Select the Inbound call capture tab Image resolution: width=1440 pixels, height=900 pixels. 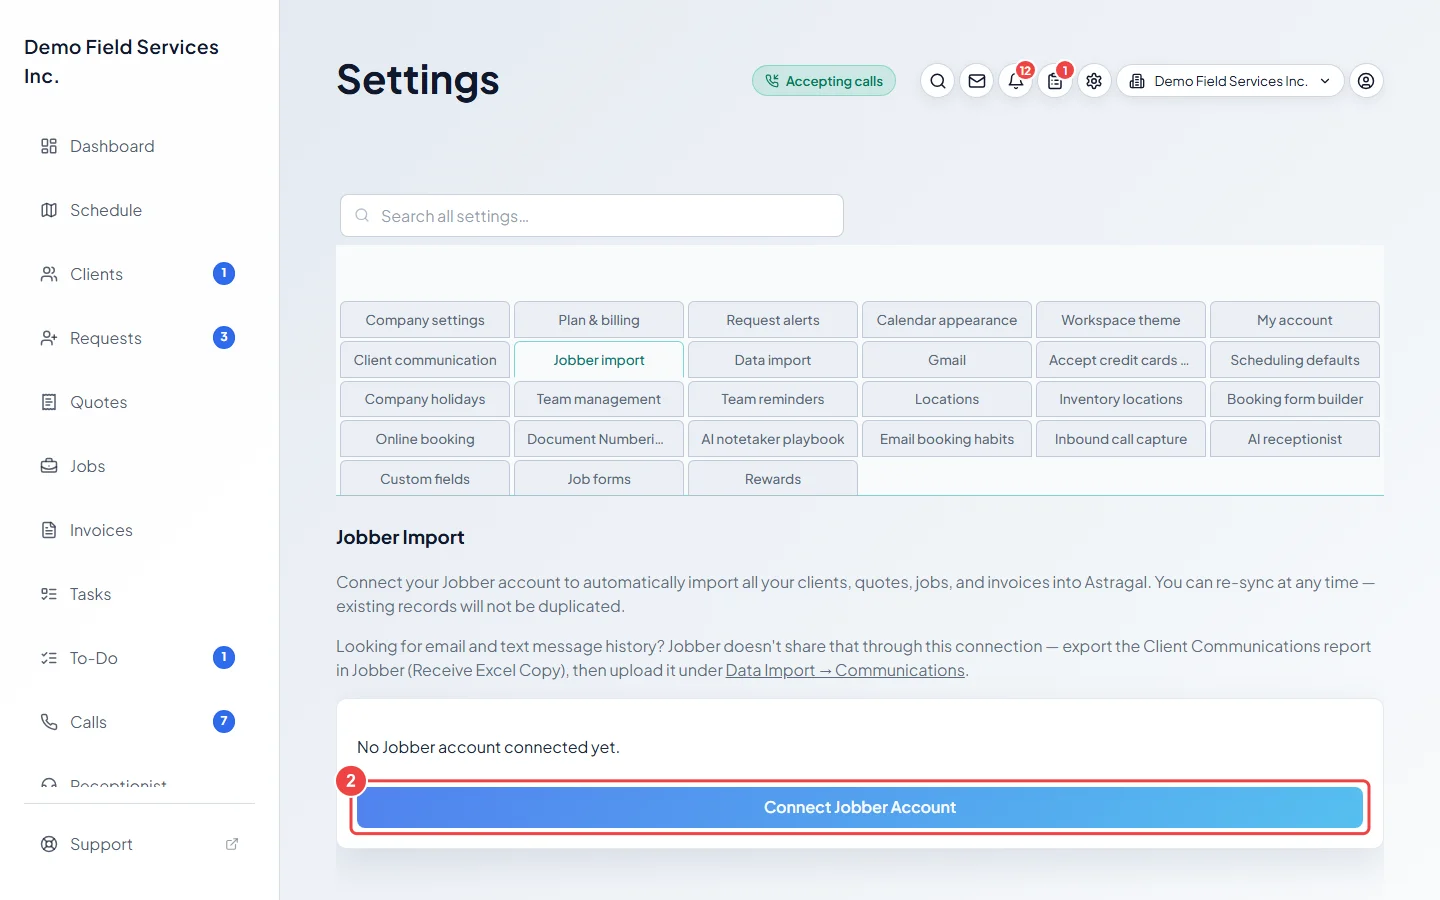(x=1121, y=439)
